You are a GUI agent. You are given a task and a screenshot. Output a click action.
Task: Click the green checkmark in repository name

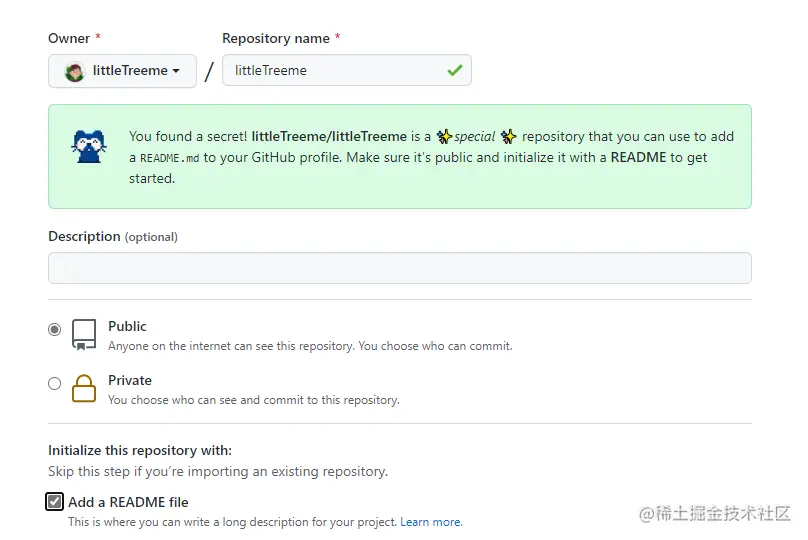click(454, 70)
